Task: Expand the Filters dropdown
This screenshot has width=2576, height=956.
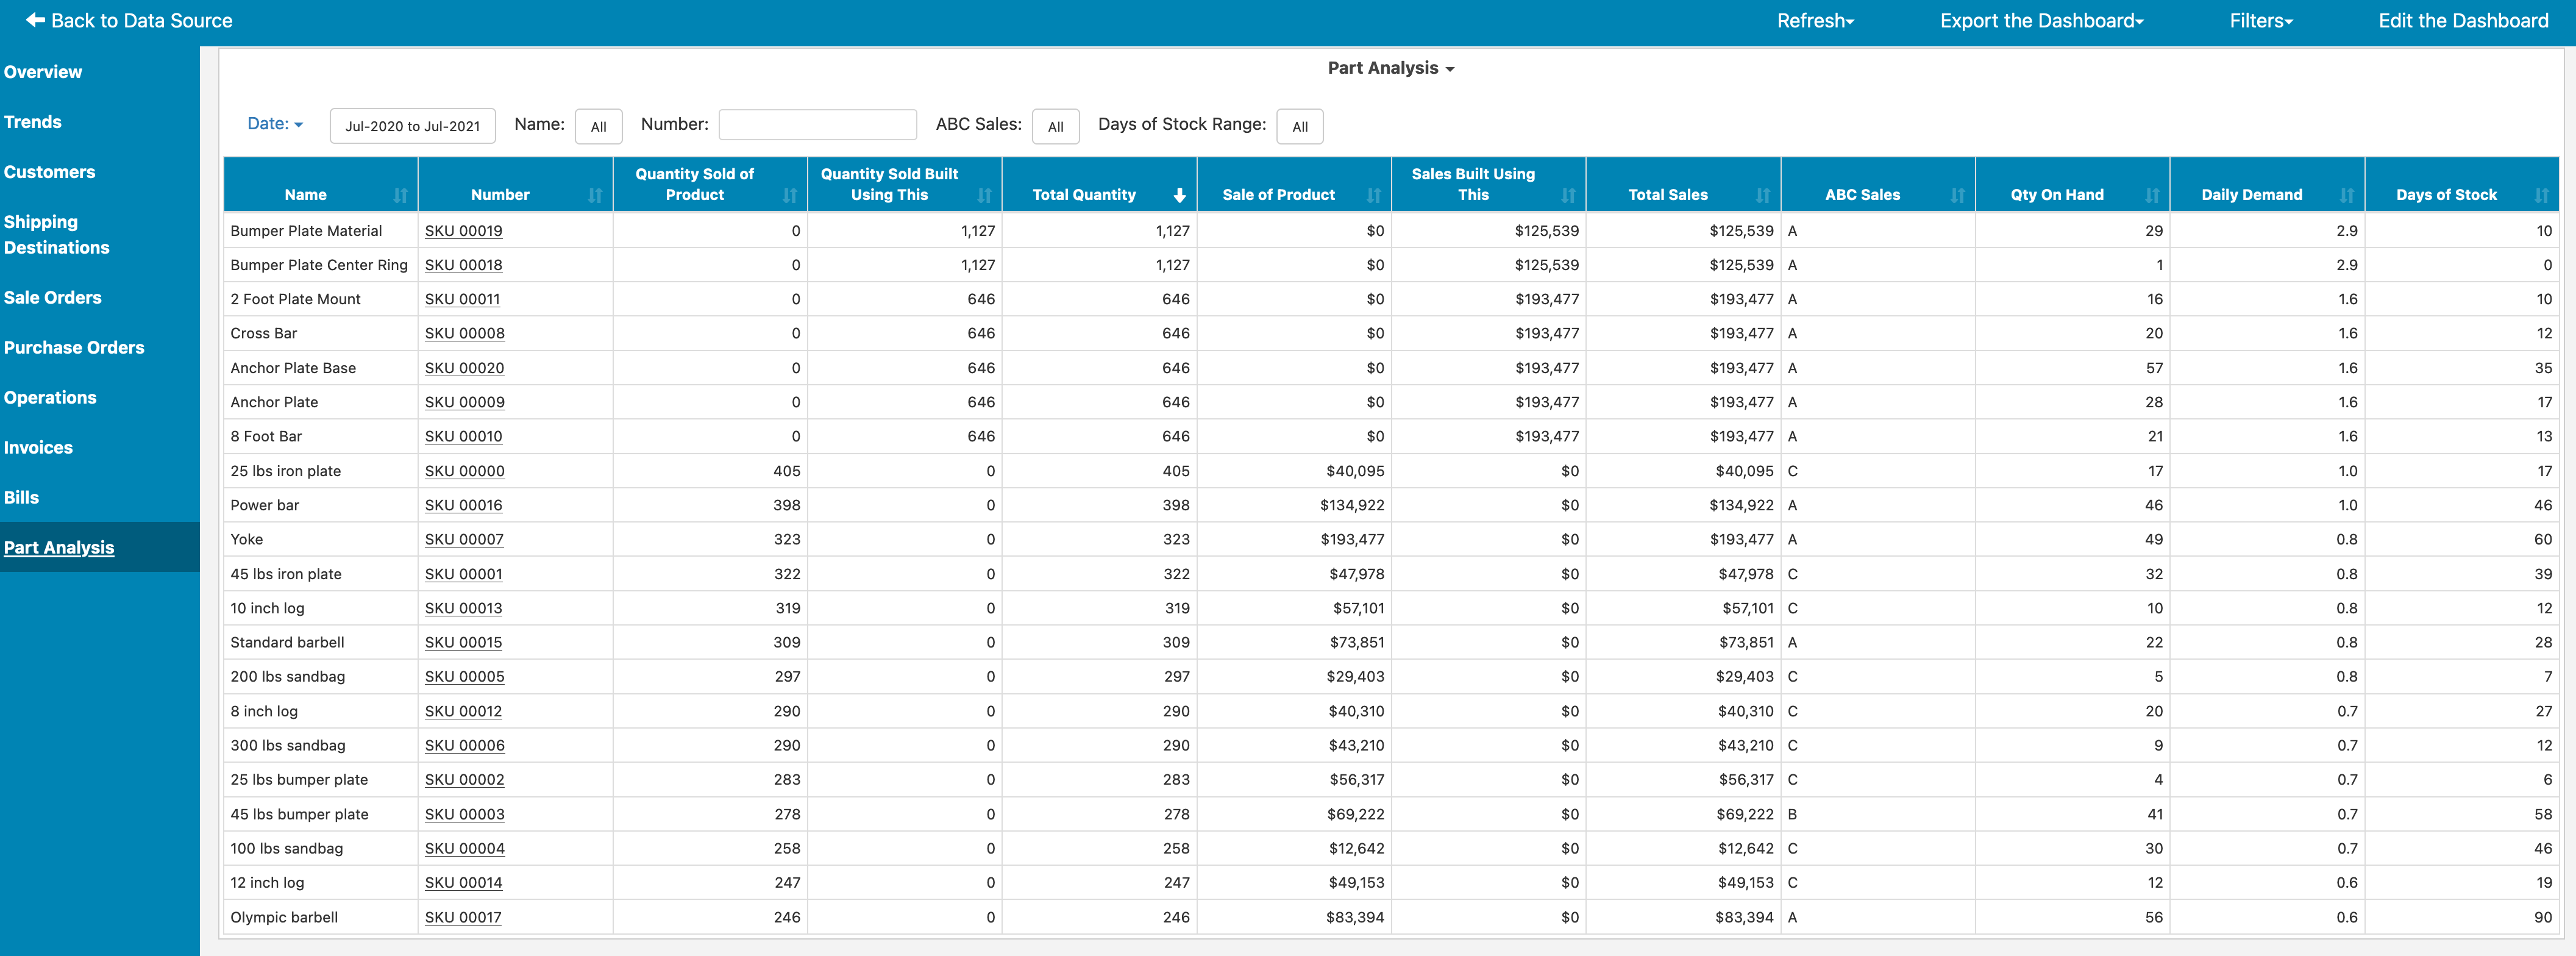Action: click(2260, 21)
